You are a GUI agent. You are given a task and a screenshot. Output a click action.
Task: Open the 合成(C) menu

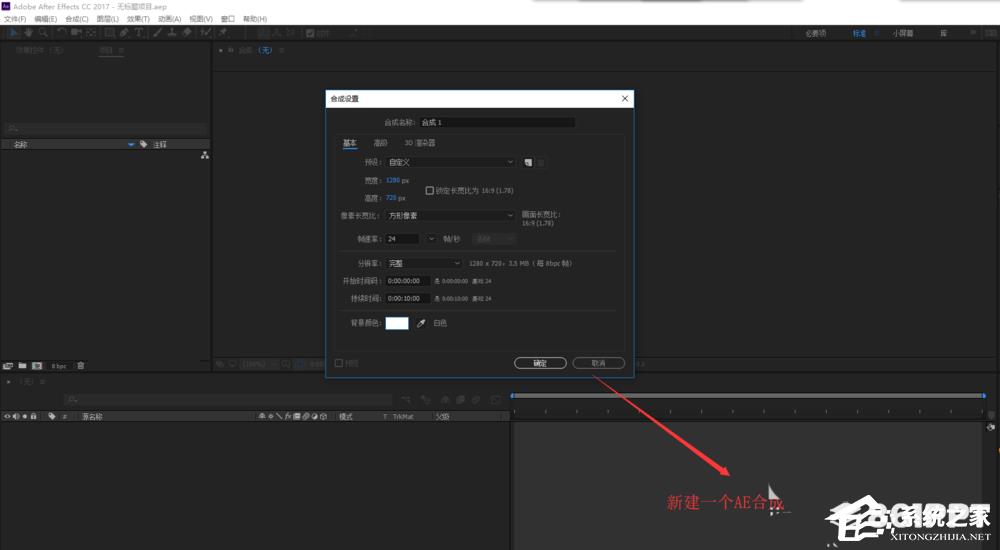(x=77, y=19)
